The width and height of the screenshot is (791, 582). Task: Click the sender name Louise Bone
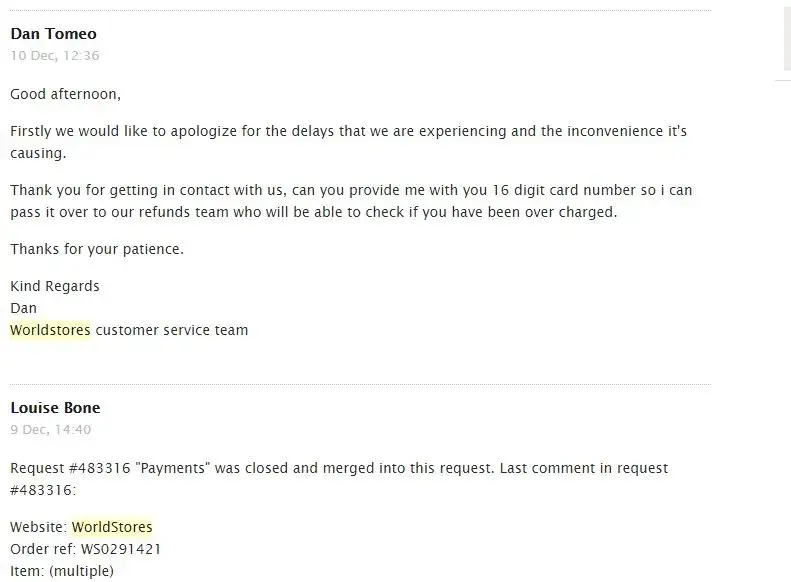click(55, 408)
